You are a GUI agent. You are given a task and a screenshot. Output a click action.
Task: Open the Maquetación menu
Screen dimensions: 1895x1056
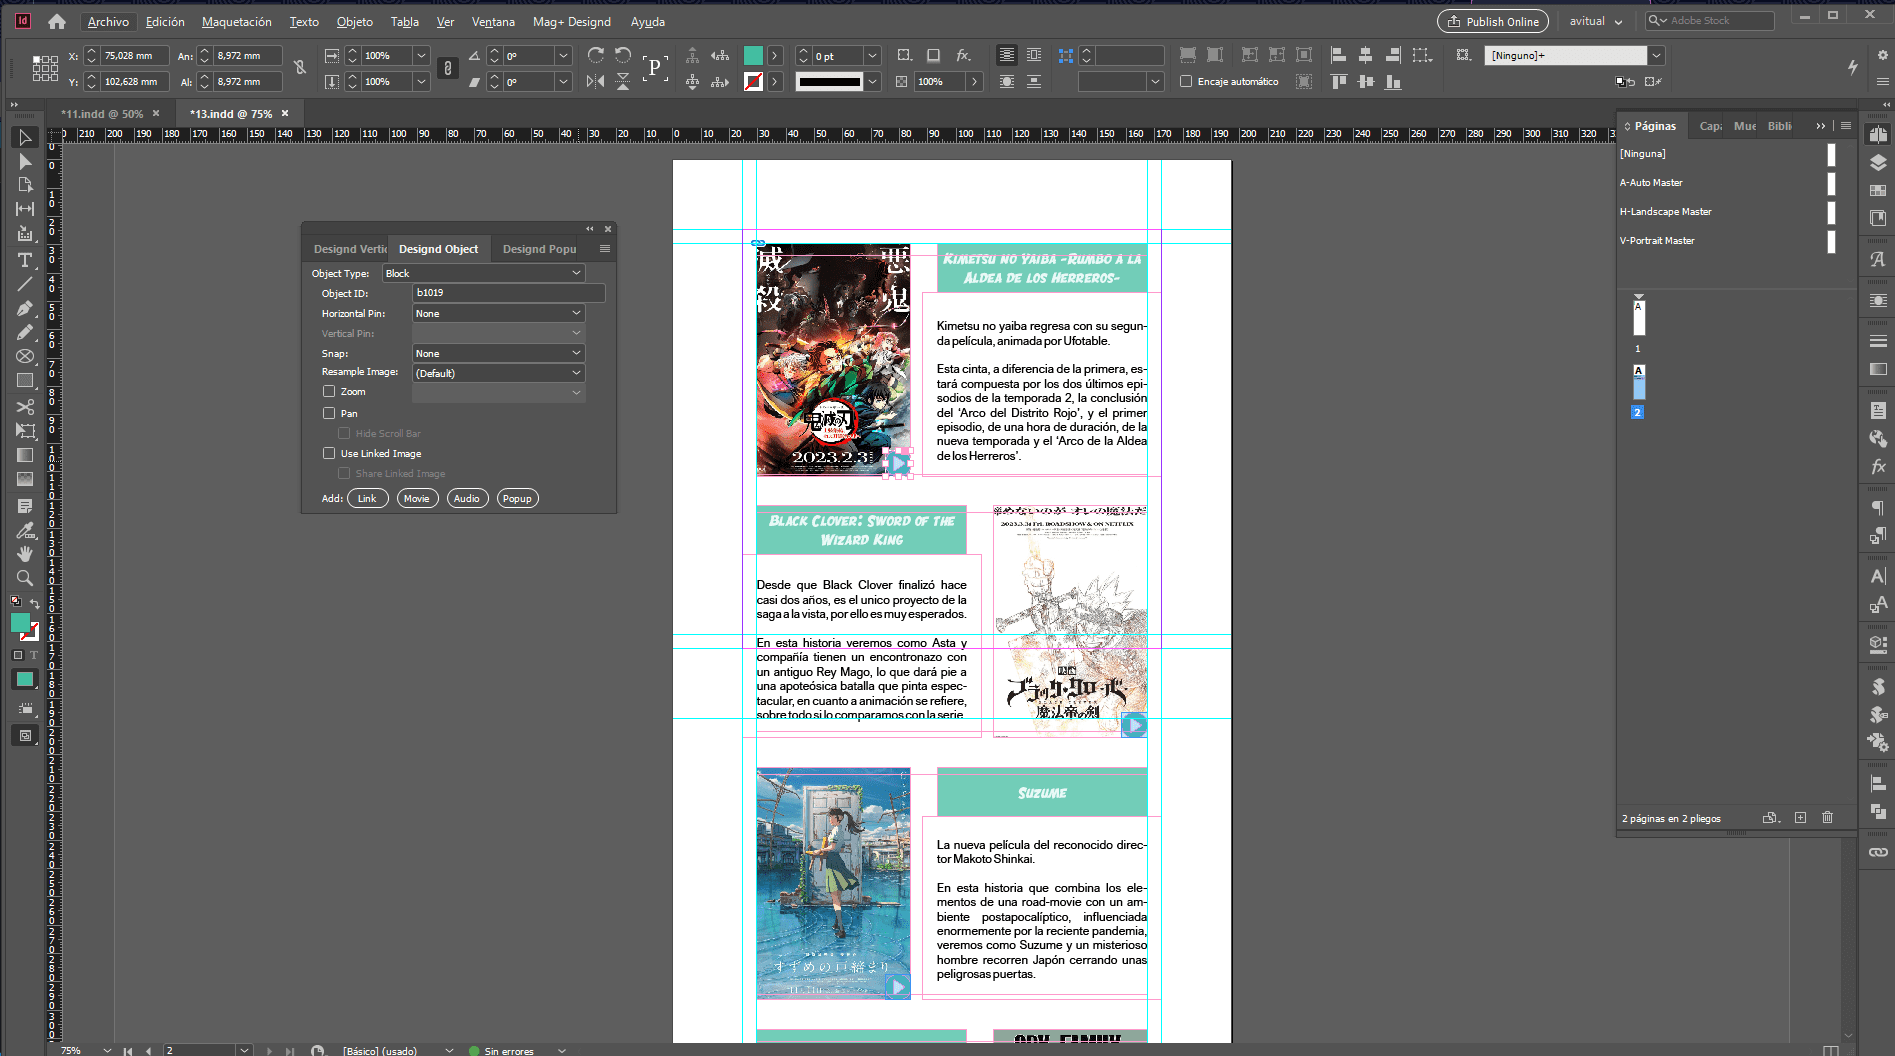236,21
